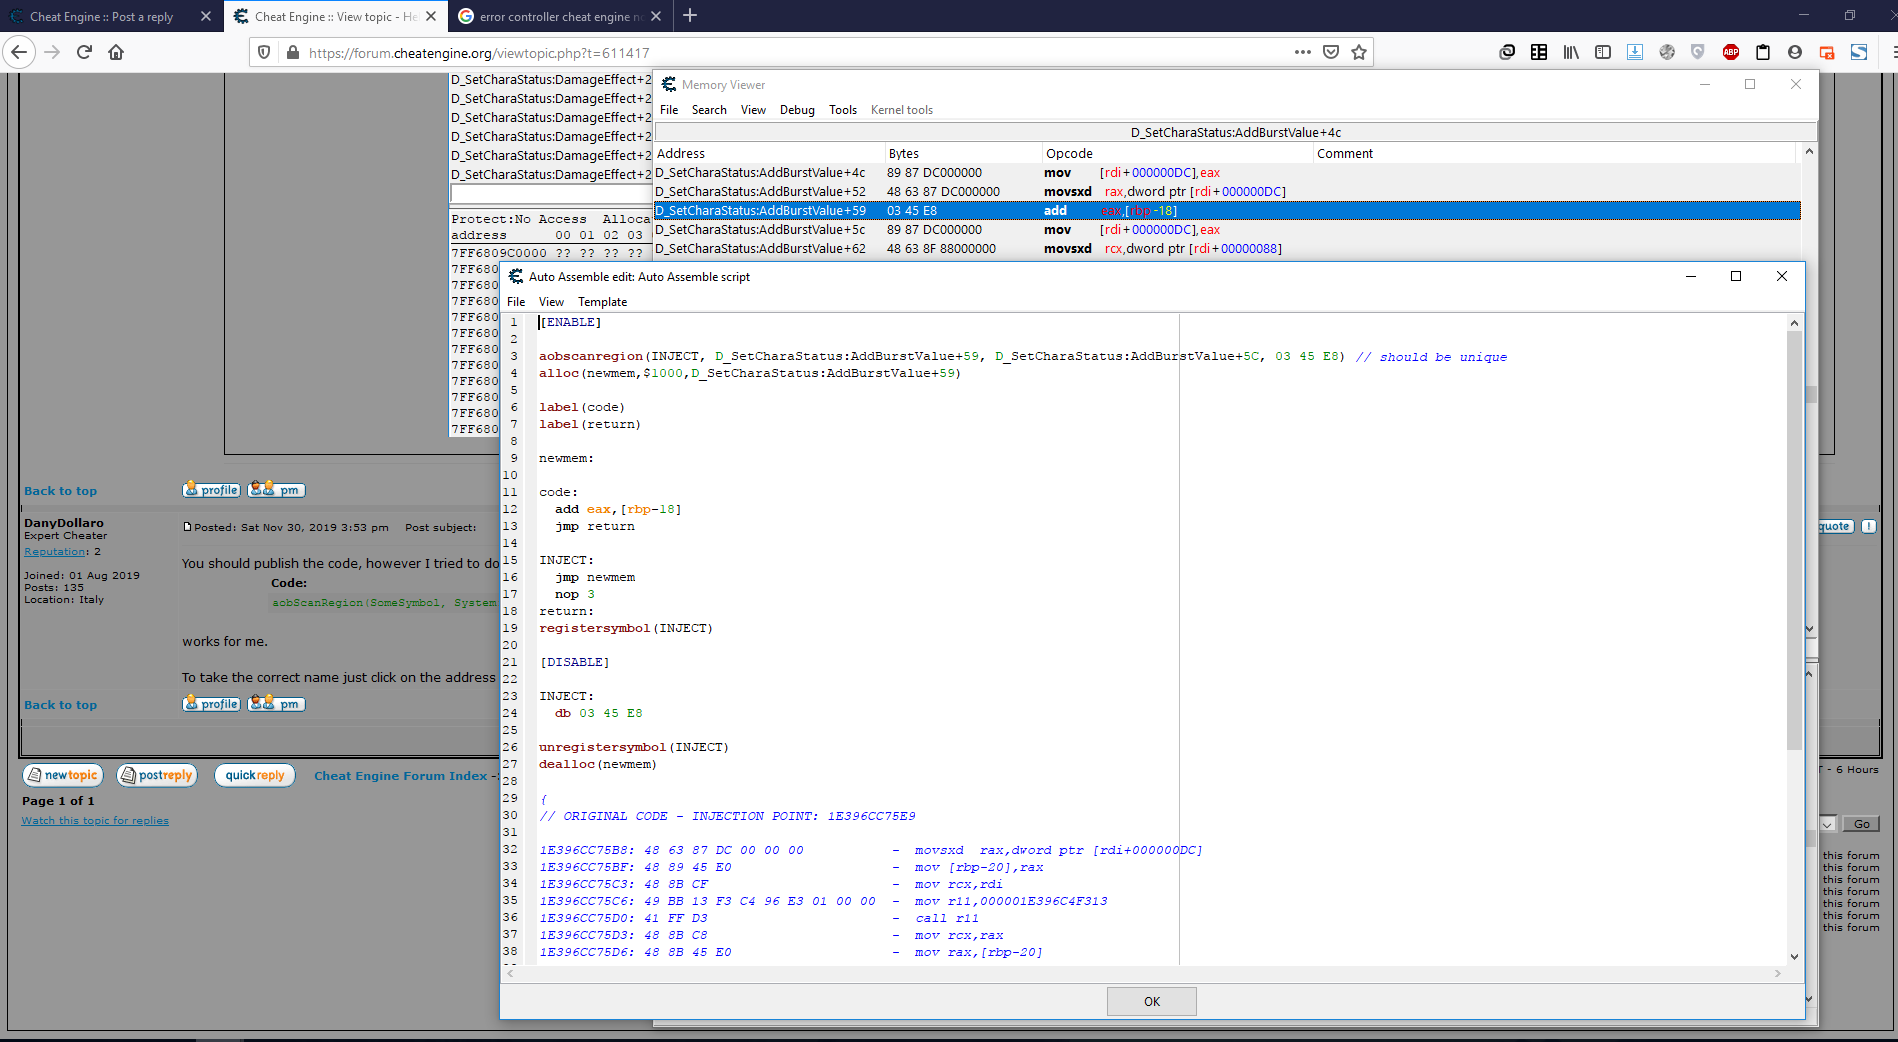This screenshot has width=1898, height=1042.
Task: Show the Firefox sidebars
Action: 1603,52
